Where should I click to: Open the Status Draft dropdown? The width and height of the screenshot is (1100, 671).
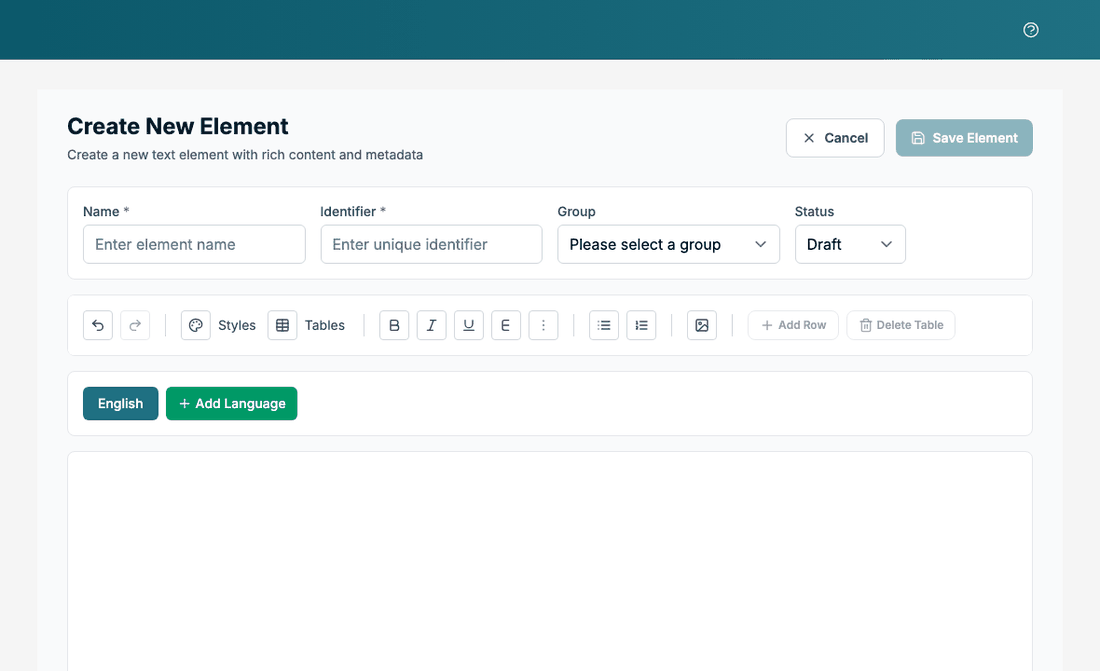click(850, 244)
